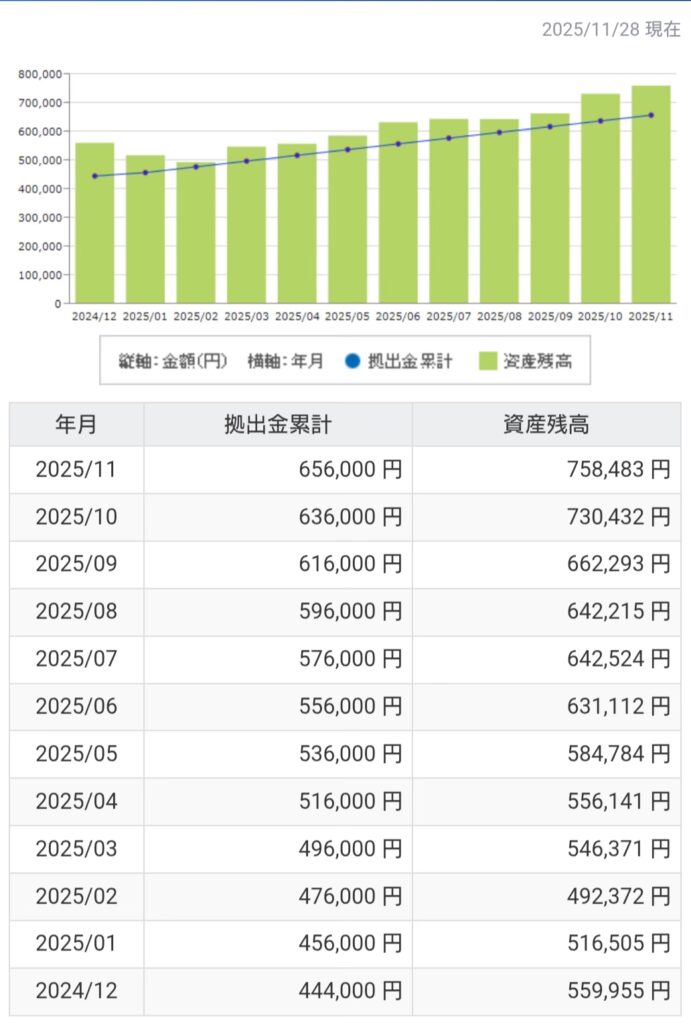The height and width of the screenshot is (1024, 691).
Task: Click the 資産残高 table column header
Action: pyautogui.click(x=546, y=424)
